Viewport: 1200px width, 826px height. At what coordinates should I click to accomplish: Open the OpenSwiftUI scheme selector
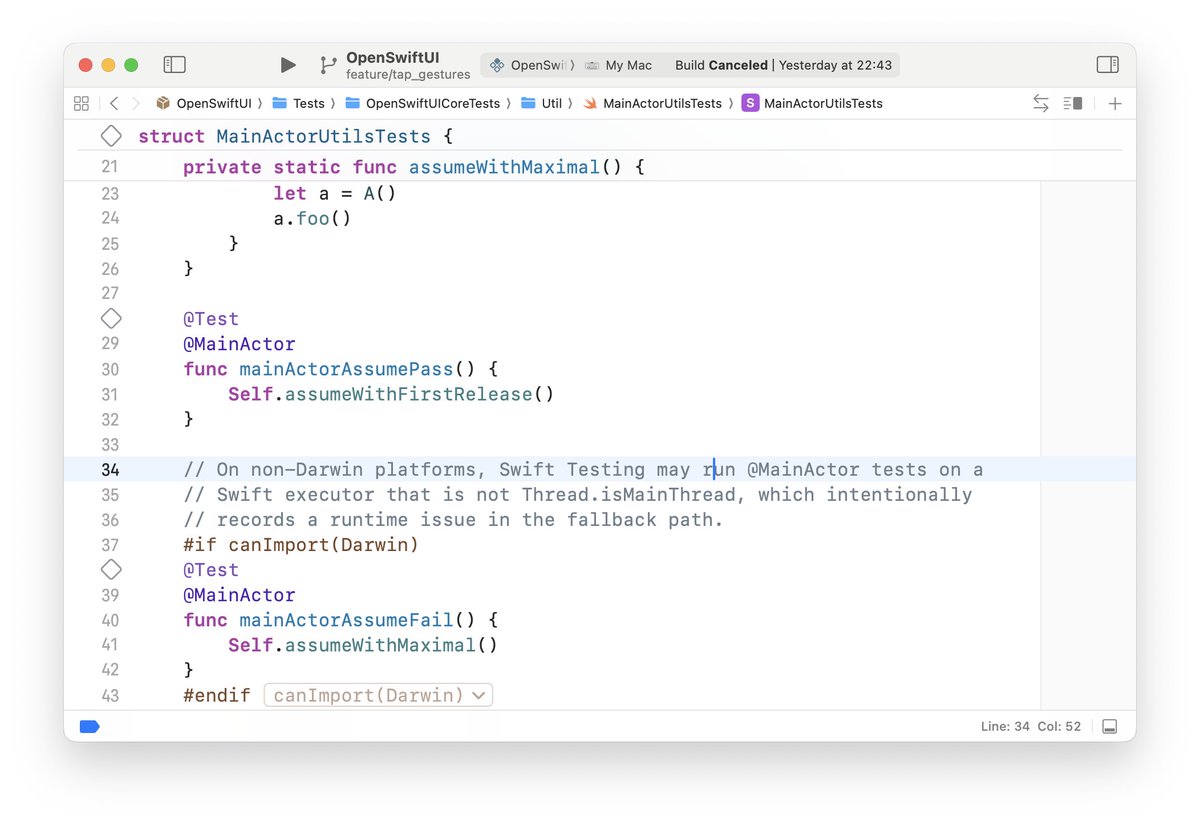click(529, 65)
